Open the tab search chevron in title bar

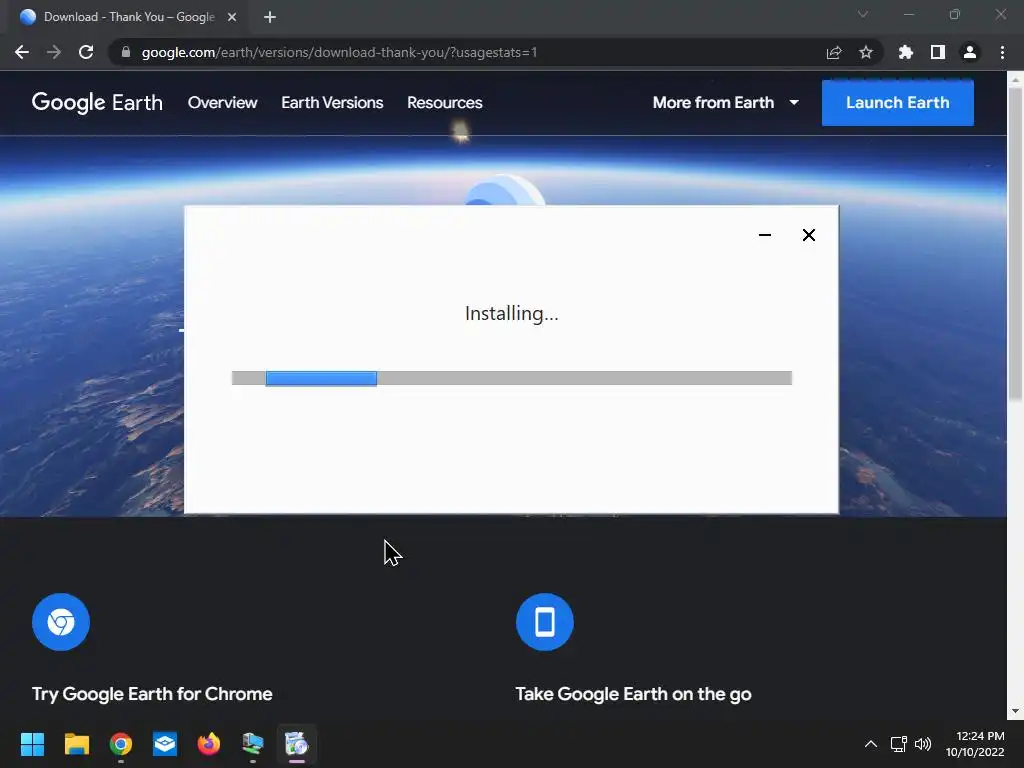point(863,14)
